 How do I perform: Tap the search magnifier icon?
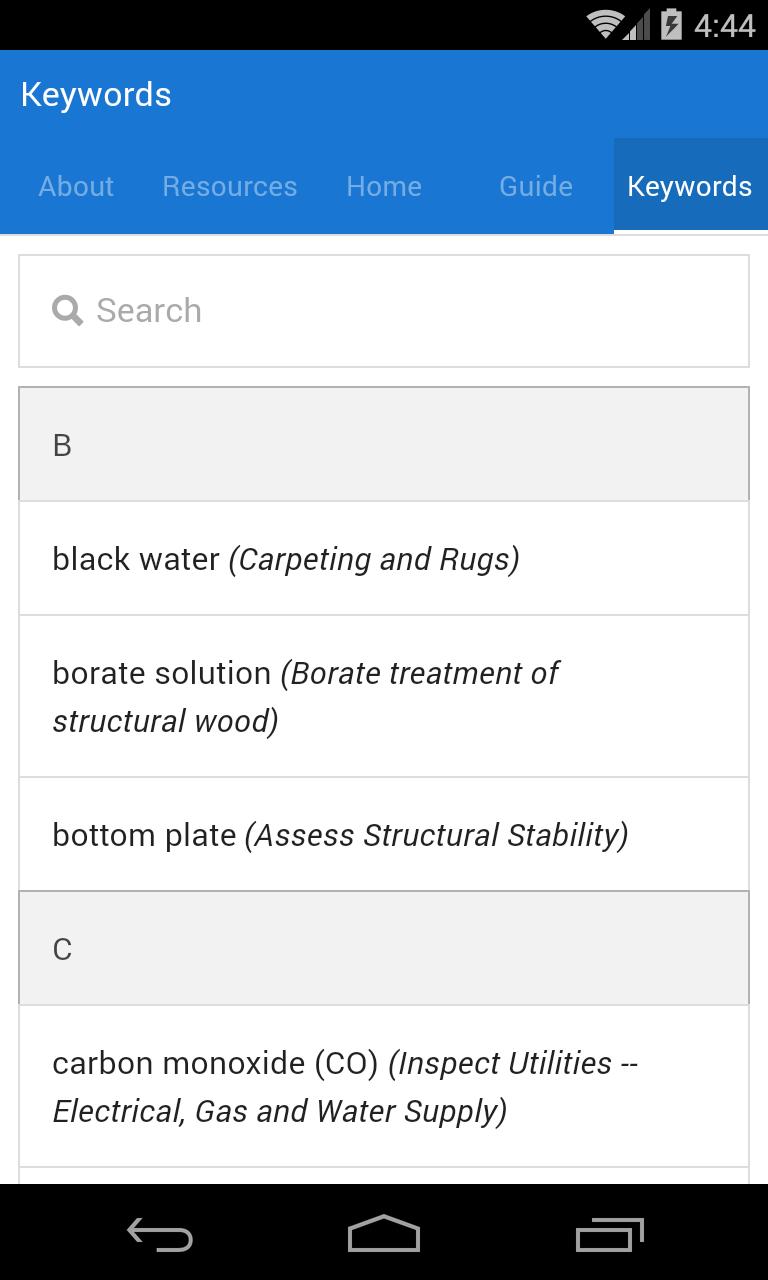[x=68, y=311]
